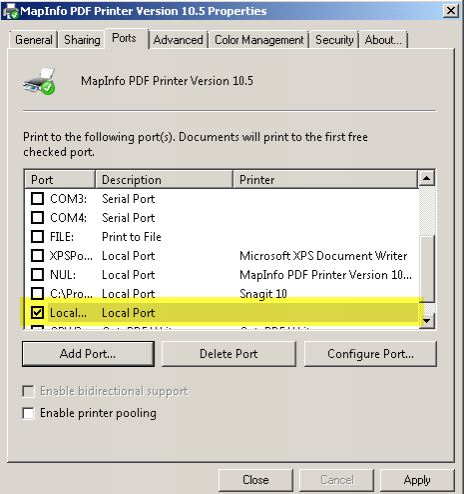
Task: Check the XPSPo... local port box
Action: (x=37, y=256)
